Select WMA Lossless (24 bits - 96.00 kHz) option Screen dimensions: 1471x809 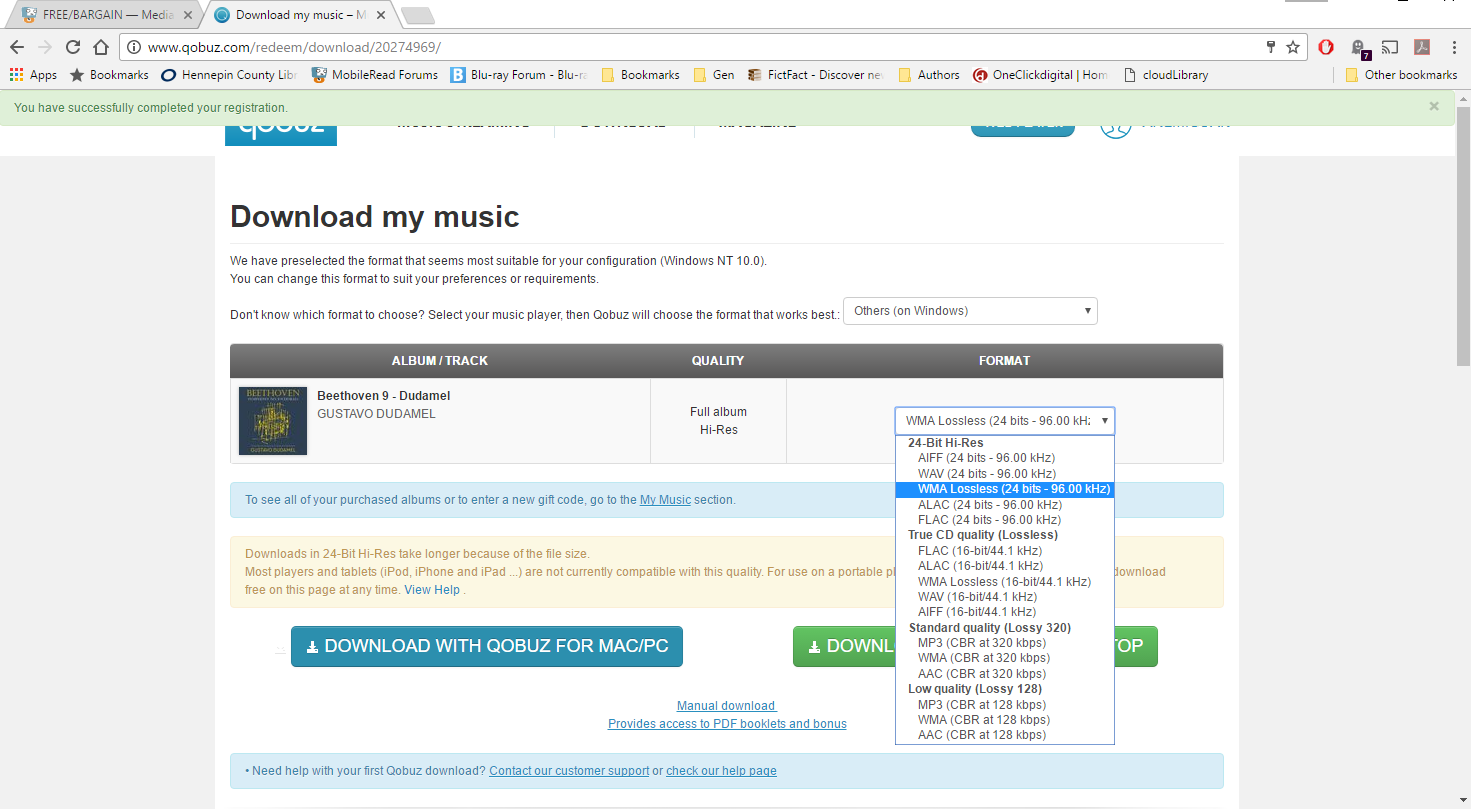pos(1004,489)
